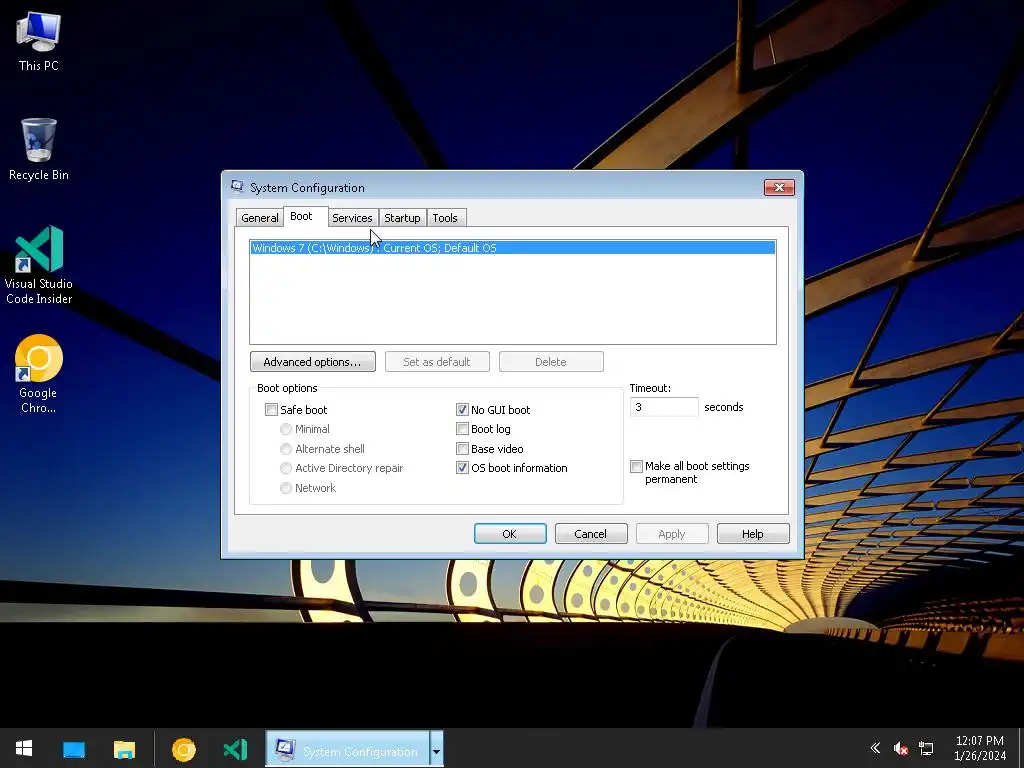Screen dimensions: 1024x768
Task: Switch to the Services tab
Action: [352, 218]
